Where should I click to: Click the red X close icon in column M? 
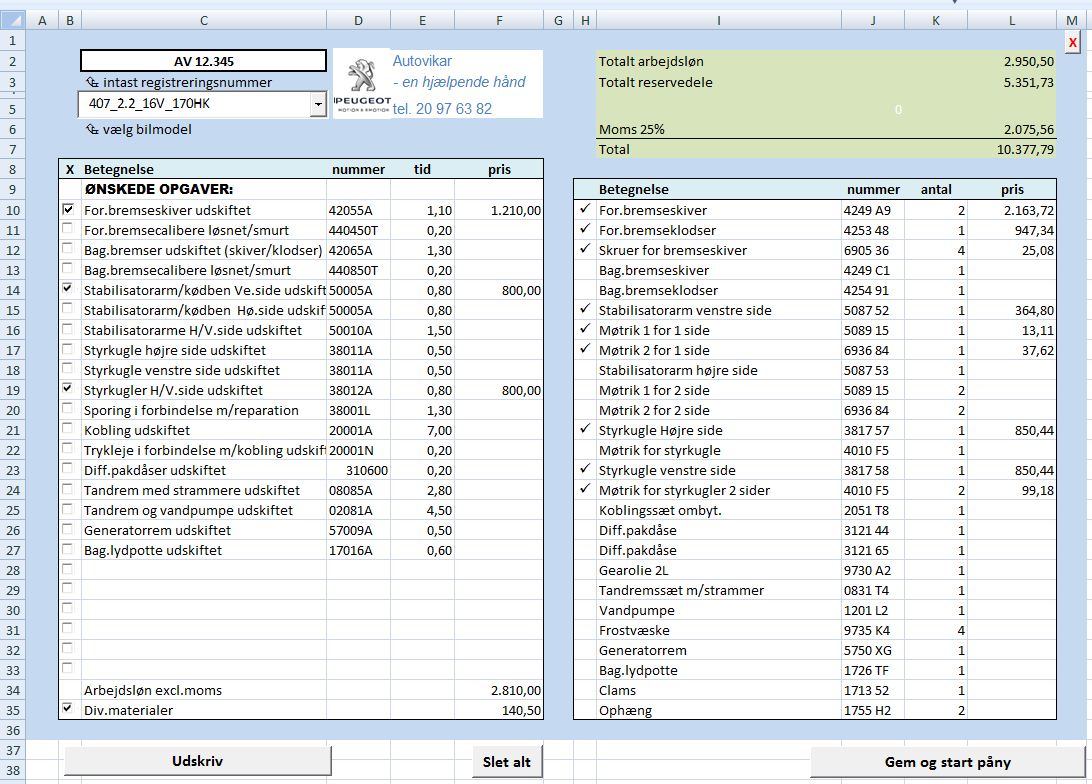click(1072, 42)
